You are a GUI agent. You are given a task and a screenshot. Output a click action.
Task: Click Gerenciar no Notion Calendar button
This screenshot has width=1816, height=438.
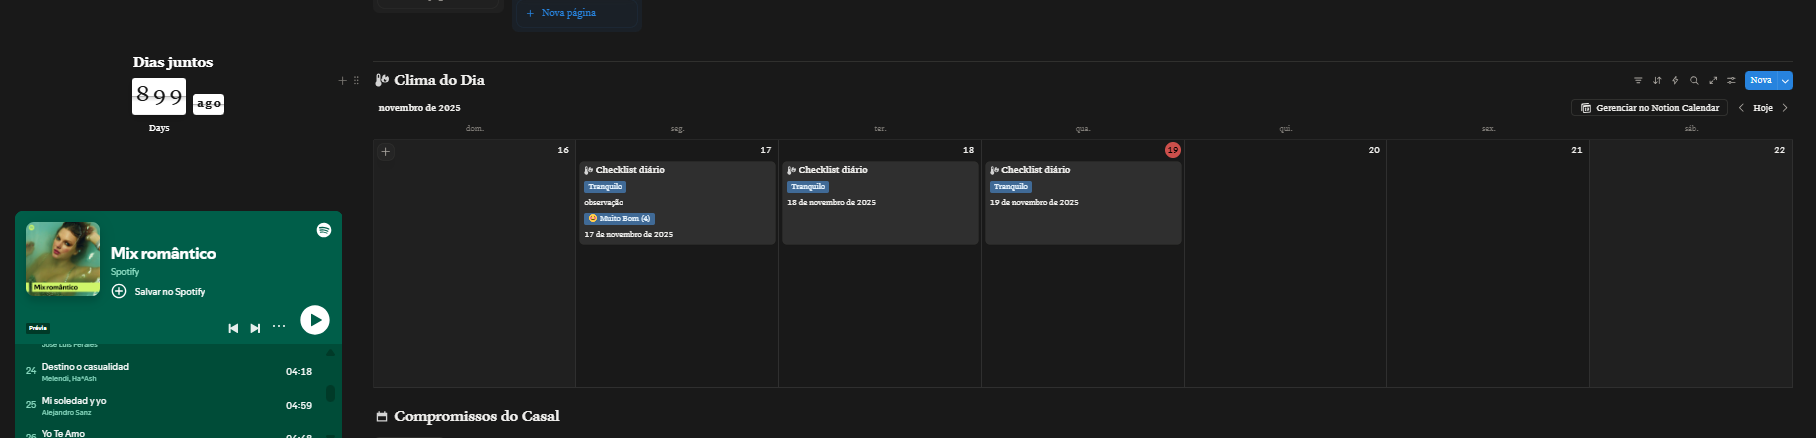(1650, 108)
